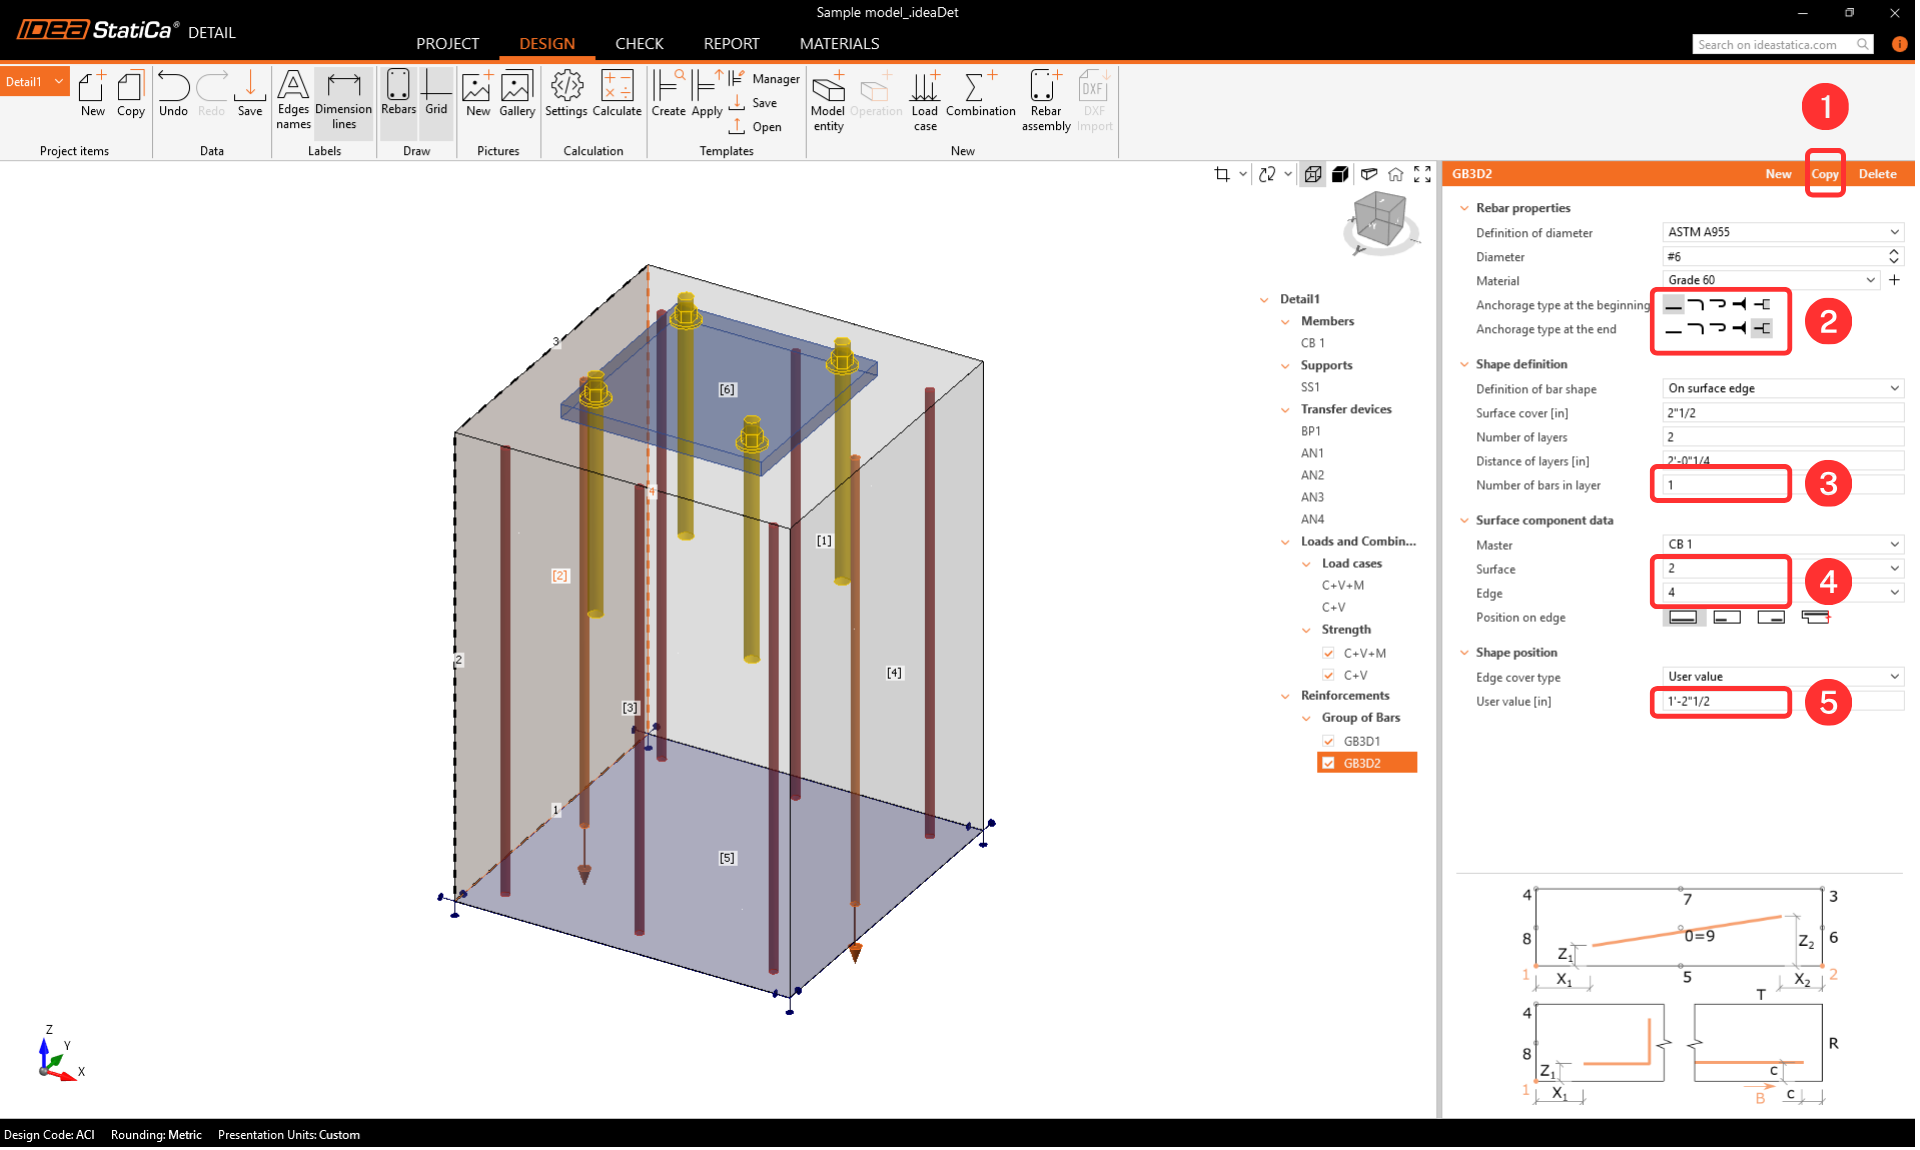
Task: Collapse the Transfer devices tree node
Action: coord(1285,409)
